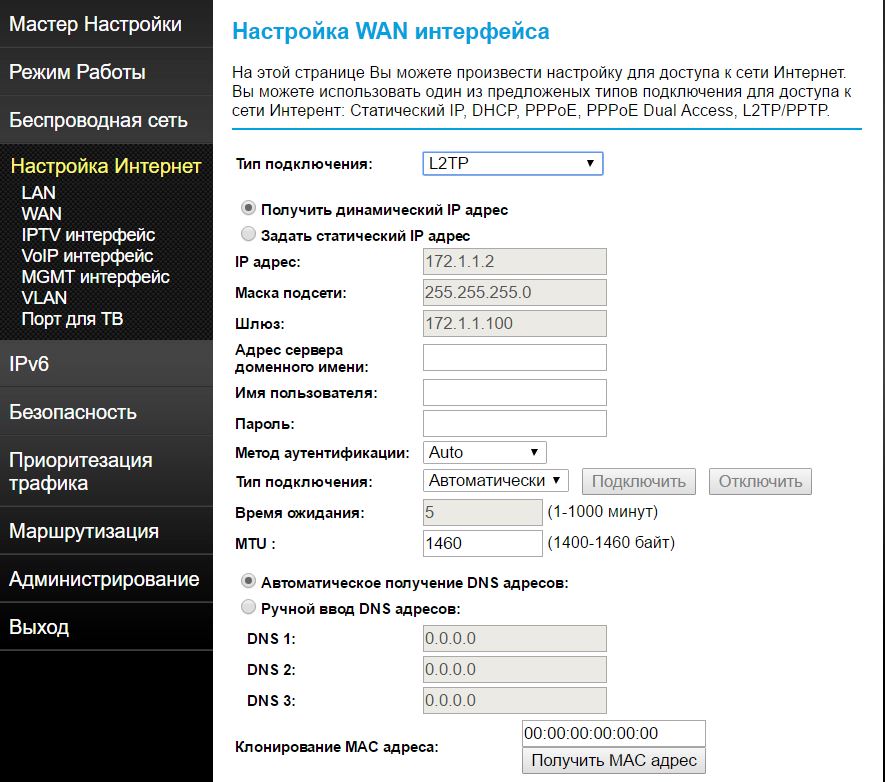Viewport: 885px width, 782px height.
Task: Open the WAN submenu item
Action: click(41, 214)
